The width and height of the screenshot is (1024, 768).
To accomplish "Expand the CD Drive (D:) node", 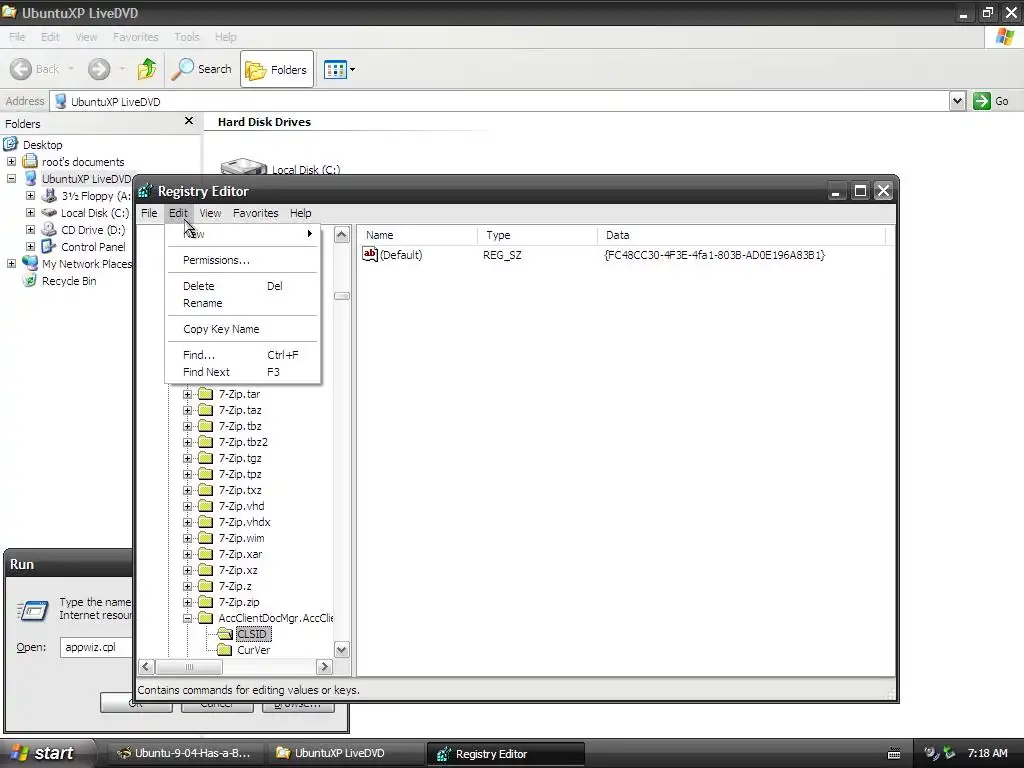I will (x=30, y=229).
